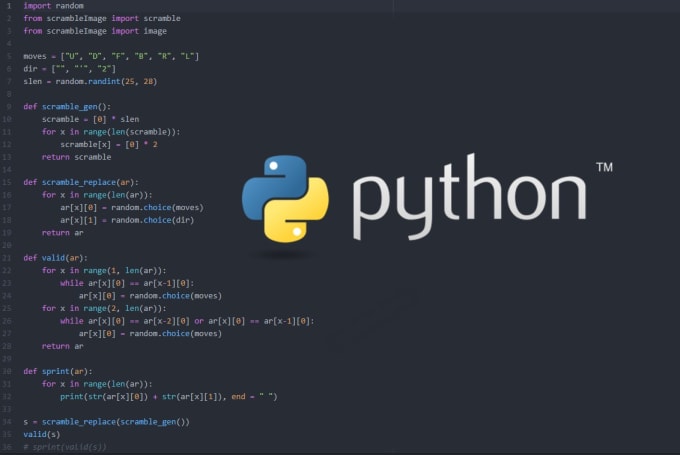The height and width of the screenshot is (455, 680).
Task: Click the "valid(s)" call line
Action: [42, 434]
